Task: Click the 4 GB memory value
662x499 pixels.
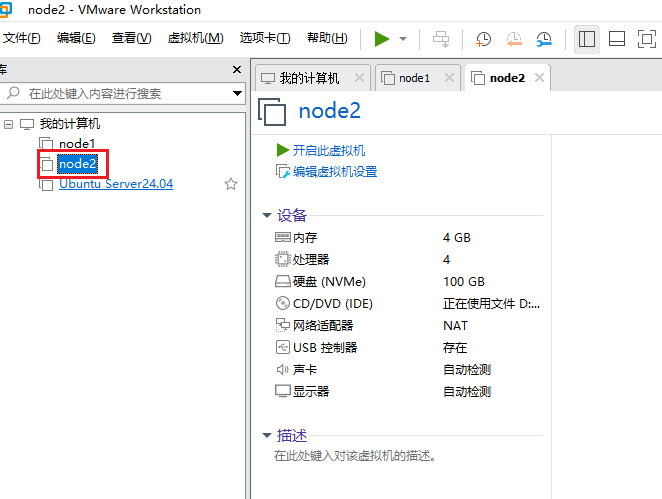Action: pyautogui.click(x=457, y=238)
